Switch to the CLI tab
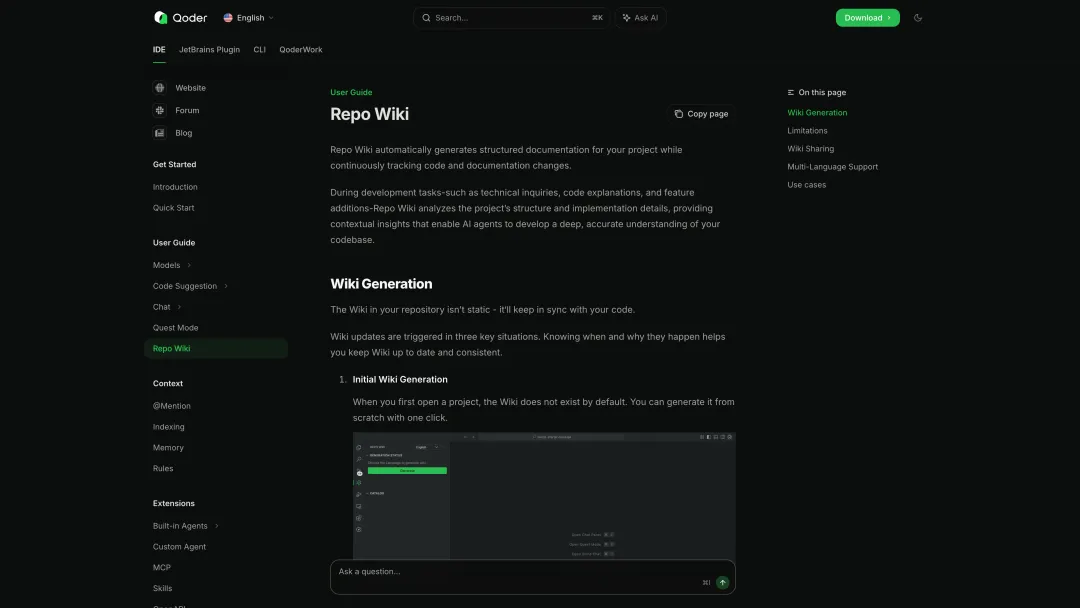 (x=260, y=50)
